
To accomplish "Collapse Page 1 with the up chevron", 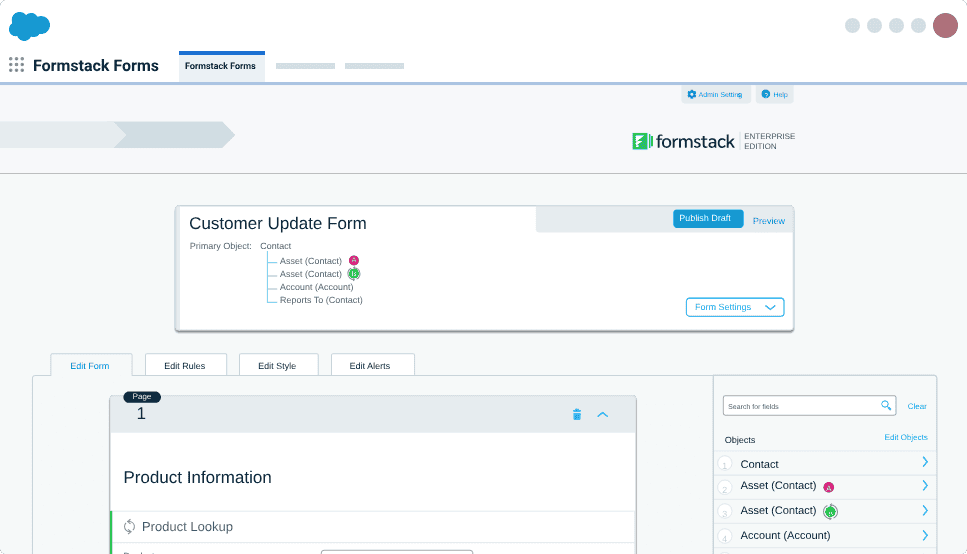I will [x=603, y=415].
